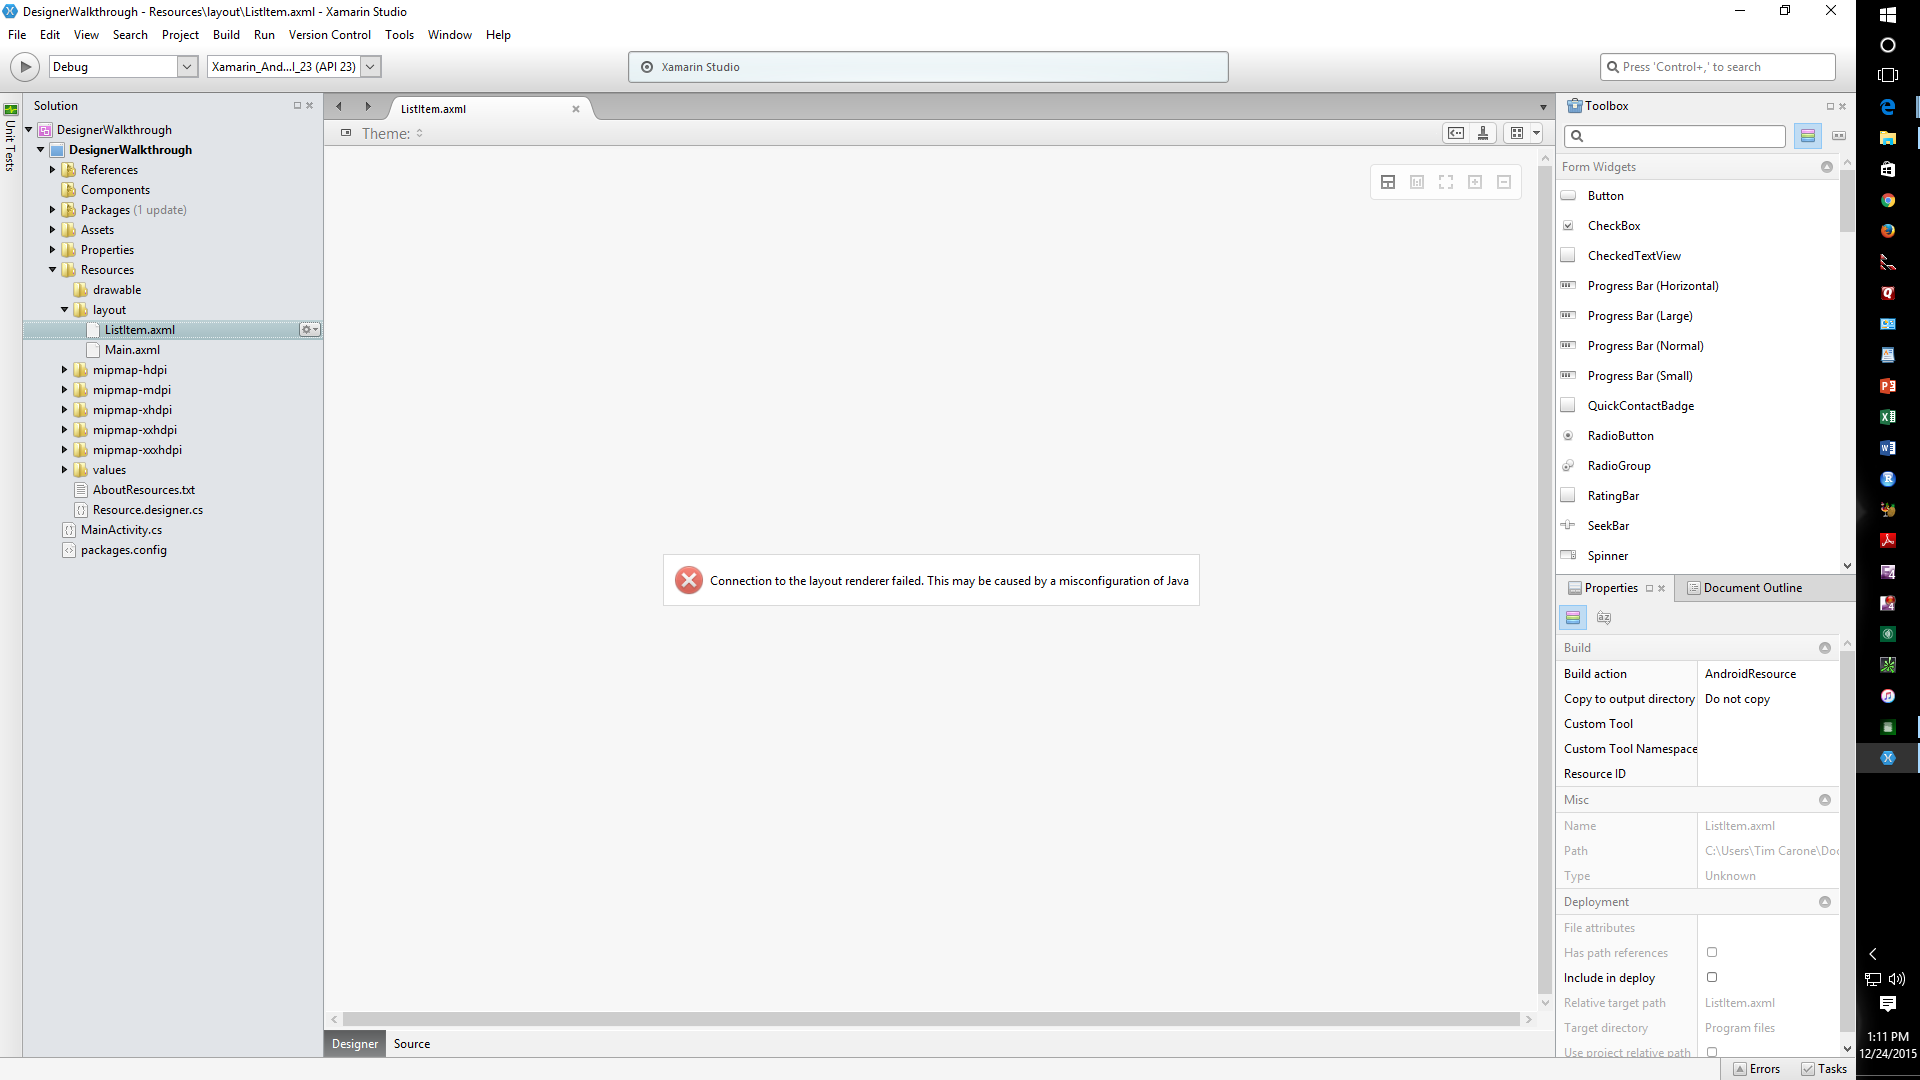Toggle the Has path references checkbox
Image resolution: width=1920 pixels, height=1080 pixels.
pos(1712,952)
